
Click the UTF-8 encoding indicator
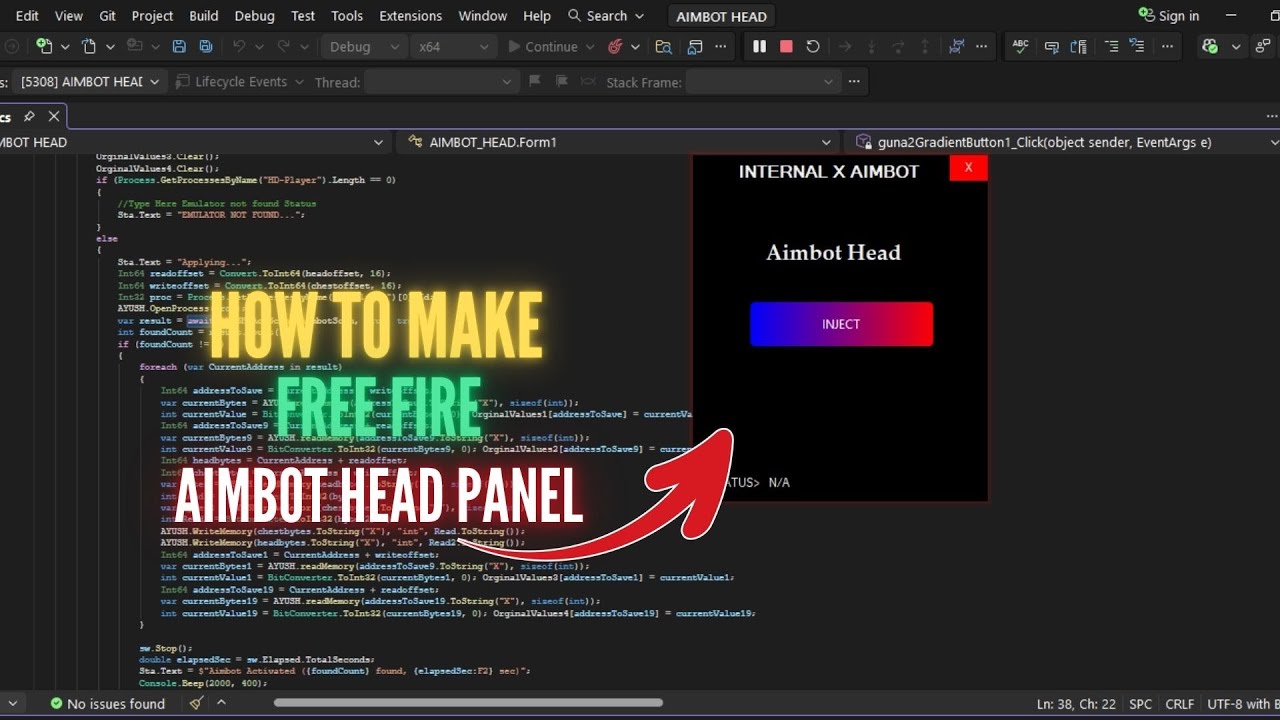click(x=1243, y=704)
